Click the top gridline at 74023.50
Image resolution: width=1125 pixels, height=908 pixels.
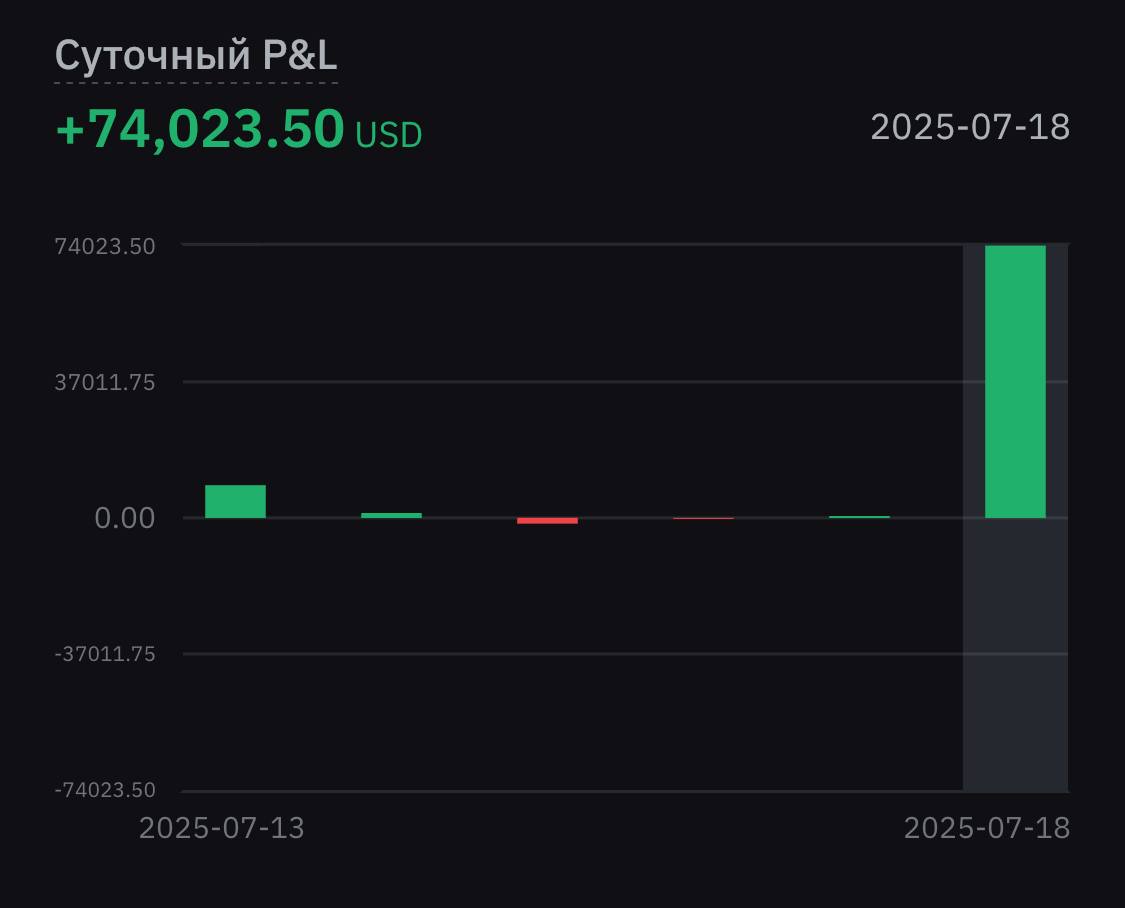click(x=571, y=245)
